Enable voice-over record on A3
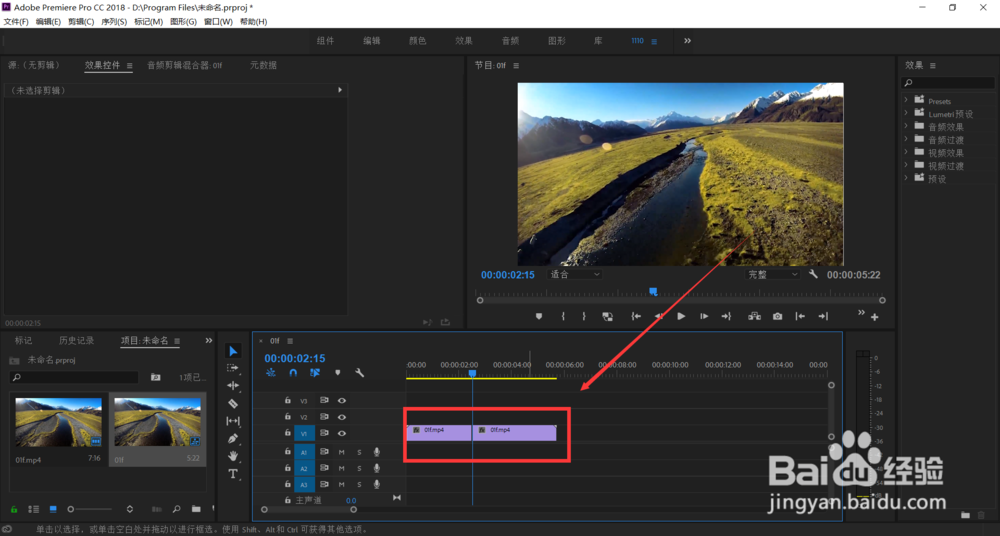The image size is (1000, 536). (377, 484)
